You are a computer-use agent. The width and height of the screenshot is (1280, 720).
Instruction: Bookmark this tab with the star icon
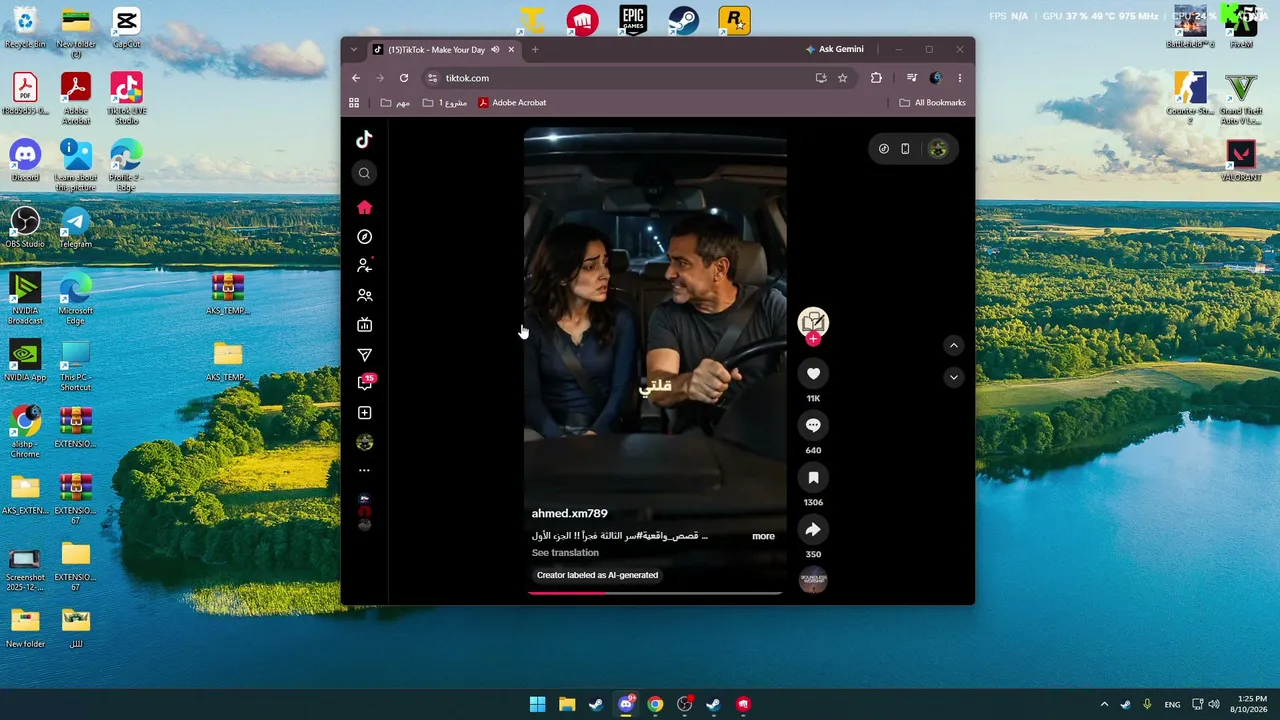[843, 78]
